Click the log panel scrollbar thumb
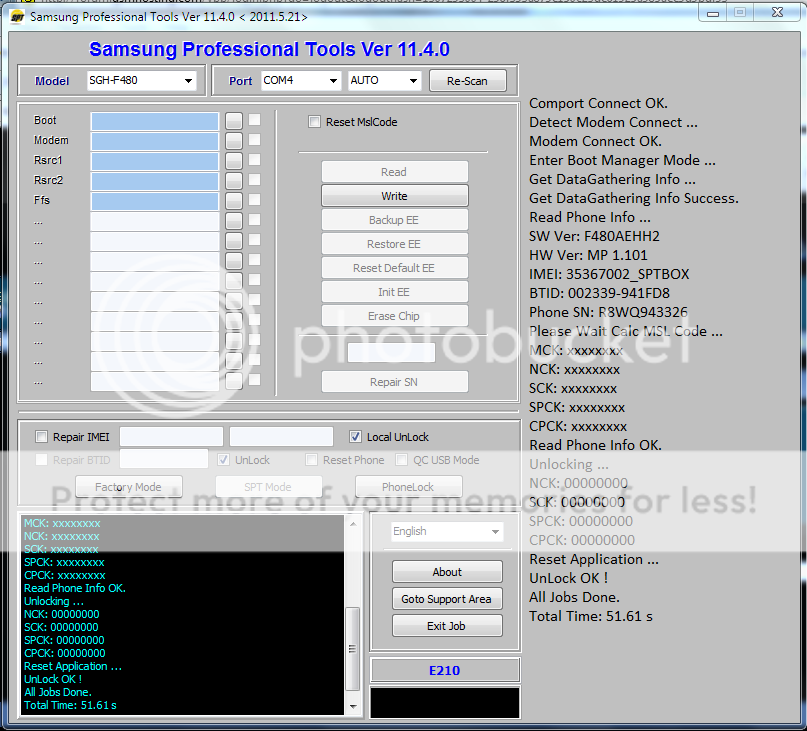 (353, 649)
